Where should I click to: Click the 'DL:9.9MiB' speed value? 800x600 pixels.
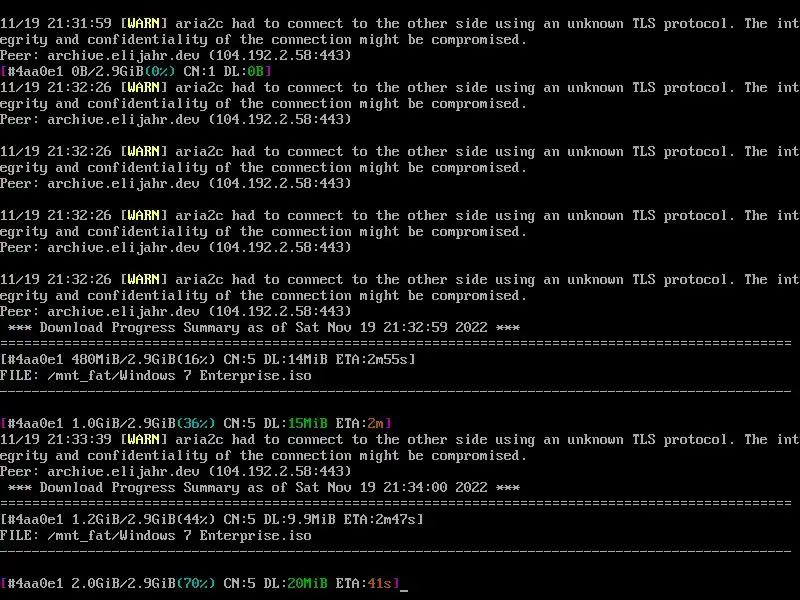tap(299, 519)
